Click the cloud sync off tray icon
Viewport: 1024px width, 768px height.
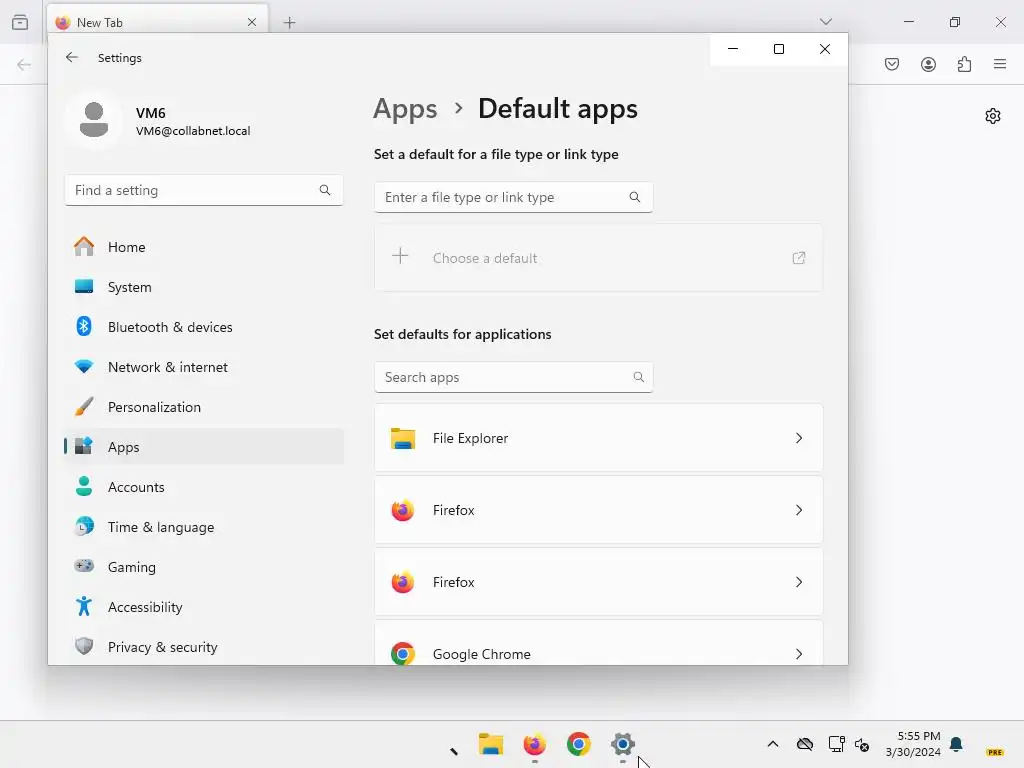pos(805,744)
